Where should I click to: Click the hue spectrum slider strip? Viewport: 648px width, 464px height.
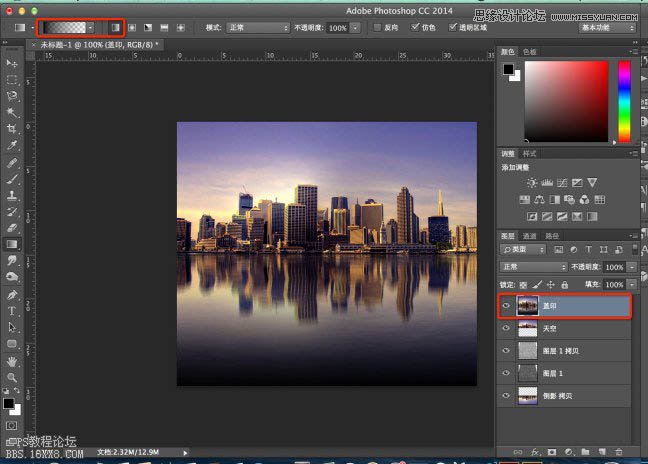pyautogui.click(x=625, y=98)
